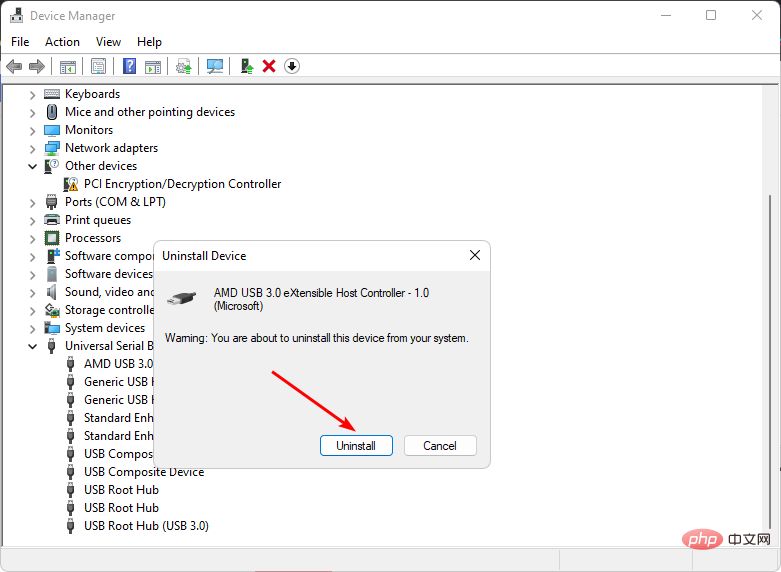Expand the Monitors category
Image resolution: width=781 pixels, height=572 pixels.
pos(32,131)
